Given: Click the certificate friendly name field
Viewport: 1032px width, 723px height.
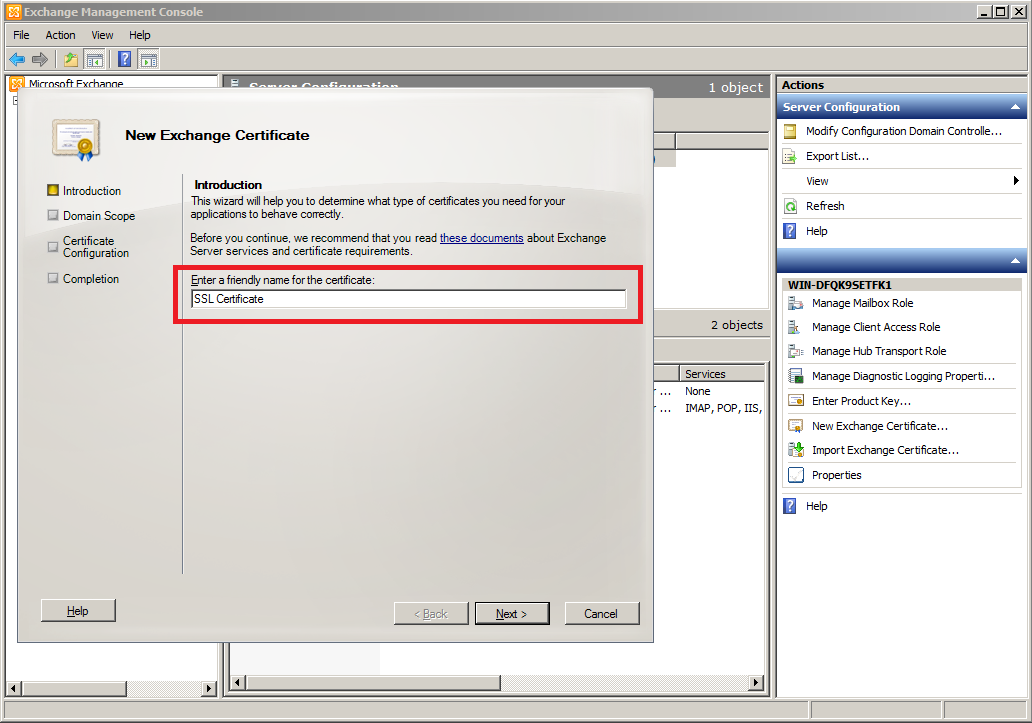Looking at the screenshot, I should 408,299.
